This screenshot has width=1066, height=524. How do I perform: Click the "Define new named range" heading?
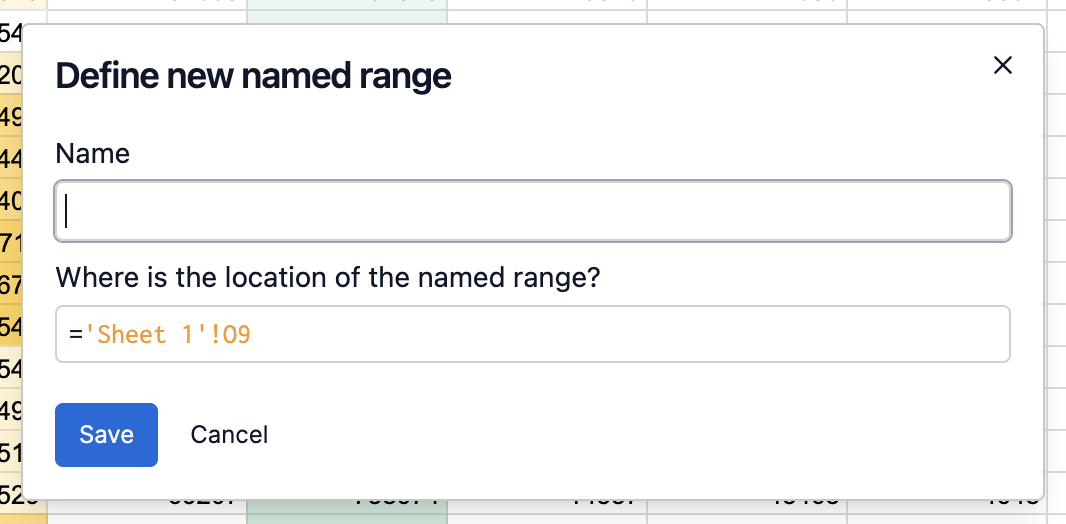tap(253, 76)
